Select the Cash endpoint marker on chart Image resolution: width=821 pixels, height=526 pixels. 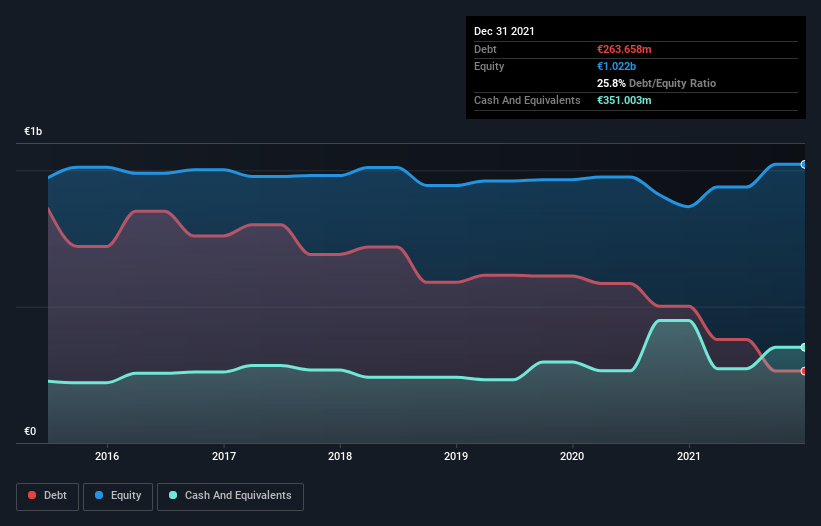804,347
